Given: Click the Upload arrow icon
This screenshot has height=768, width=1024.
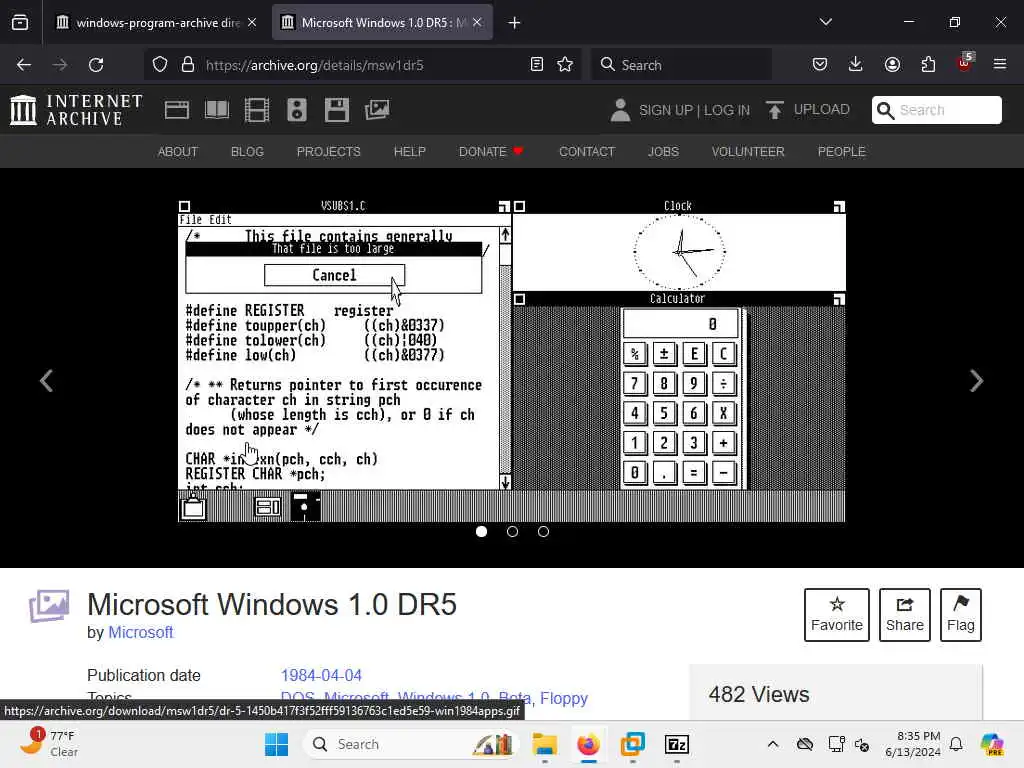Looking at the screenshot, I should [x=775, y=110].
